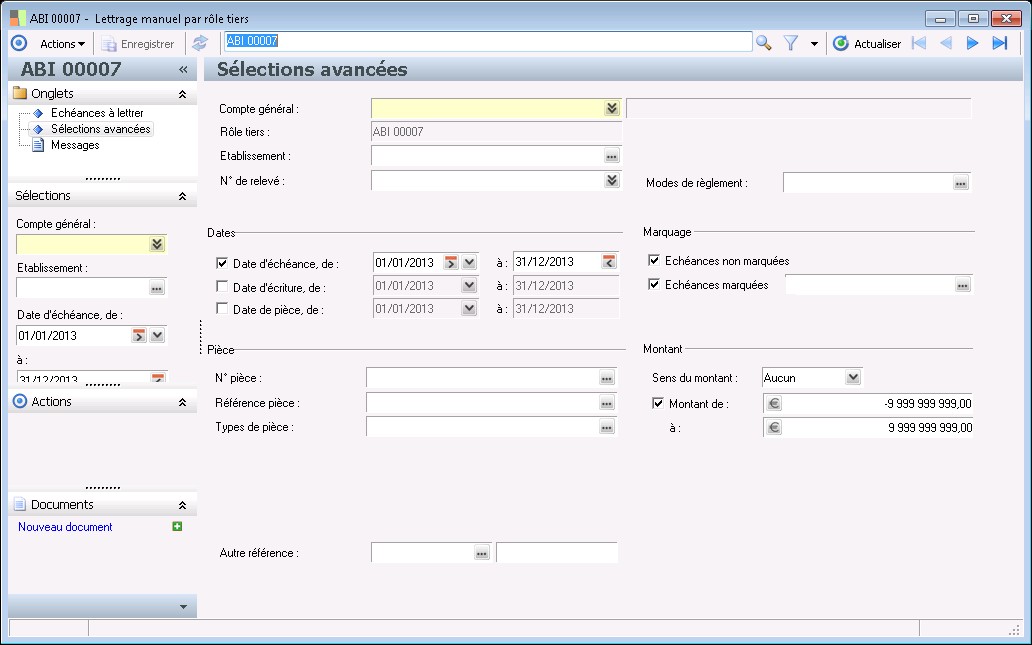Enable Date de pièce checkbox
This screenshot has width=1032, height=645.
222,308
